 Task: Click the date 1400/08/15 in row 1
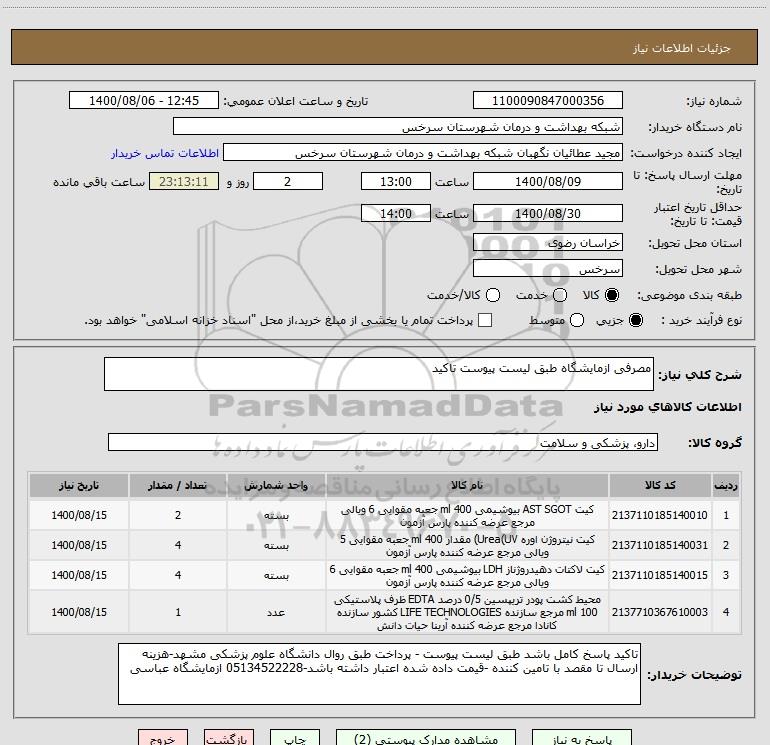point(79,515)
